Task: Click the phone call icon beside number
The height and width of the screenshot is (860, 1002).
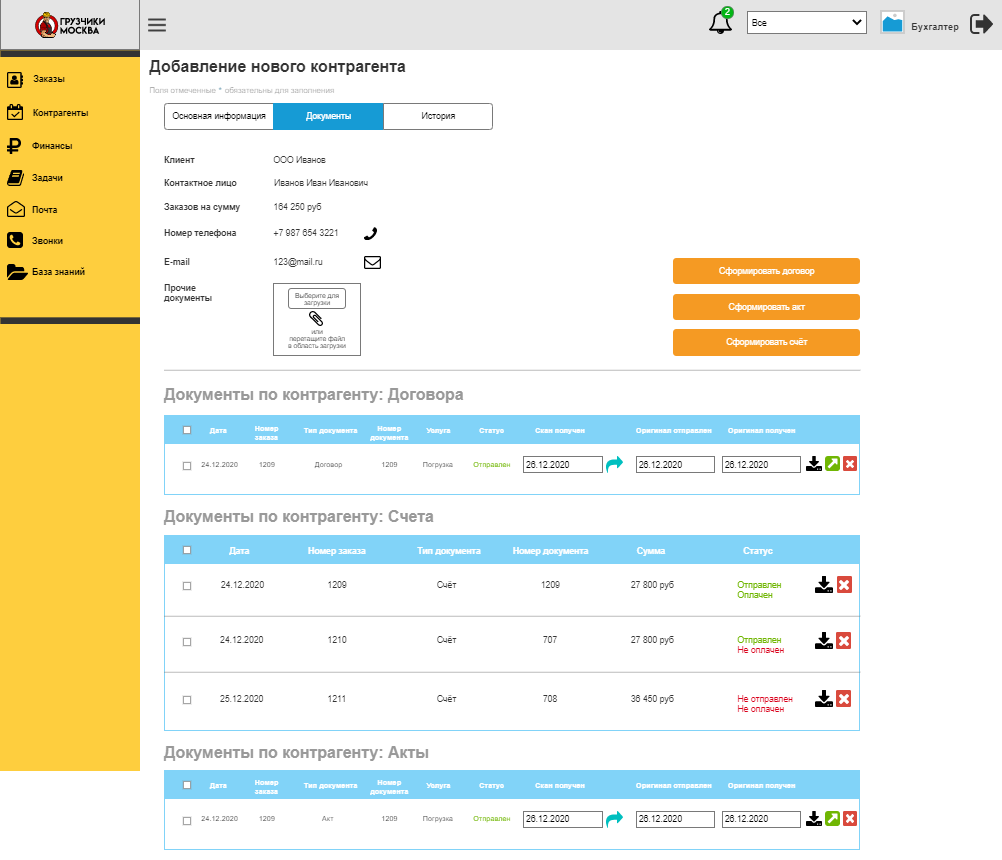Action: pos(370,233)
